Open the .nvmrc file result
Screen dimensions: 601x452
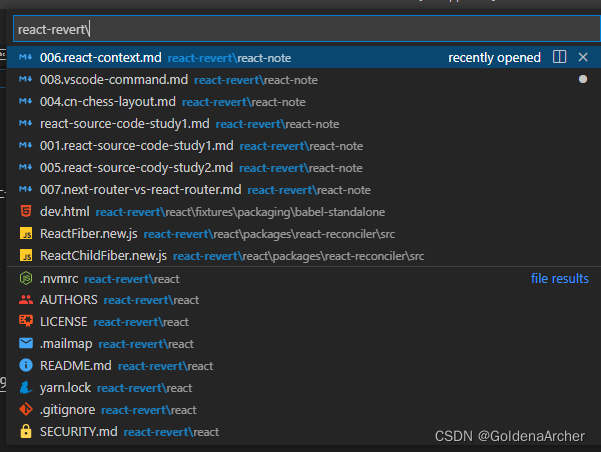click(x=59, y=279)
